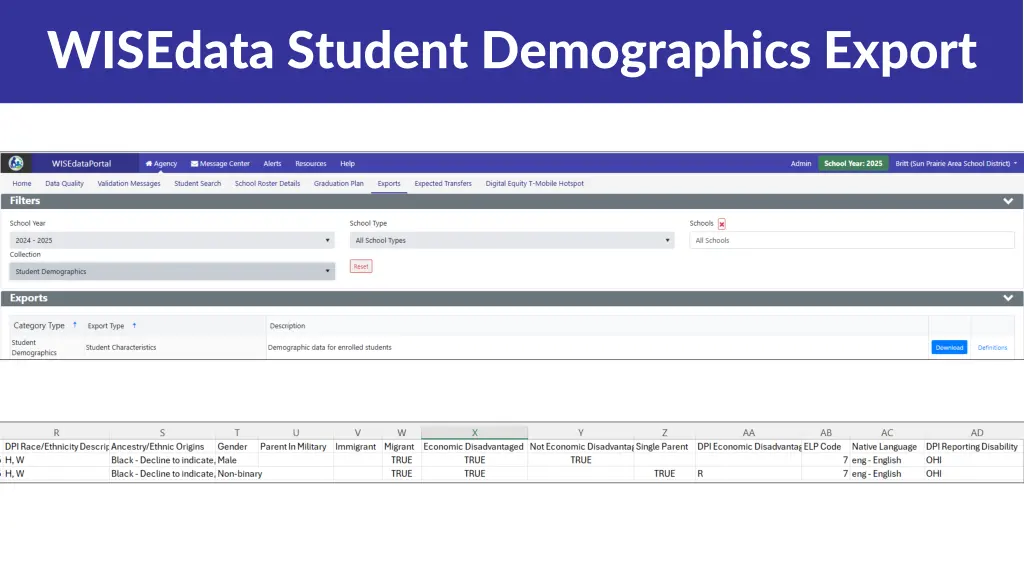Open Digital Equity T-Mobile Hotspot tab
Viewport: 1024px width, 576px height.
pyautogui.click(x=534, y=184)
